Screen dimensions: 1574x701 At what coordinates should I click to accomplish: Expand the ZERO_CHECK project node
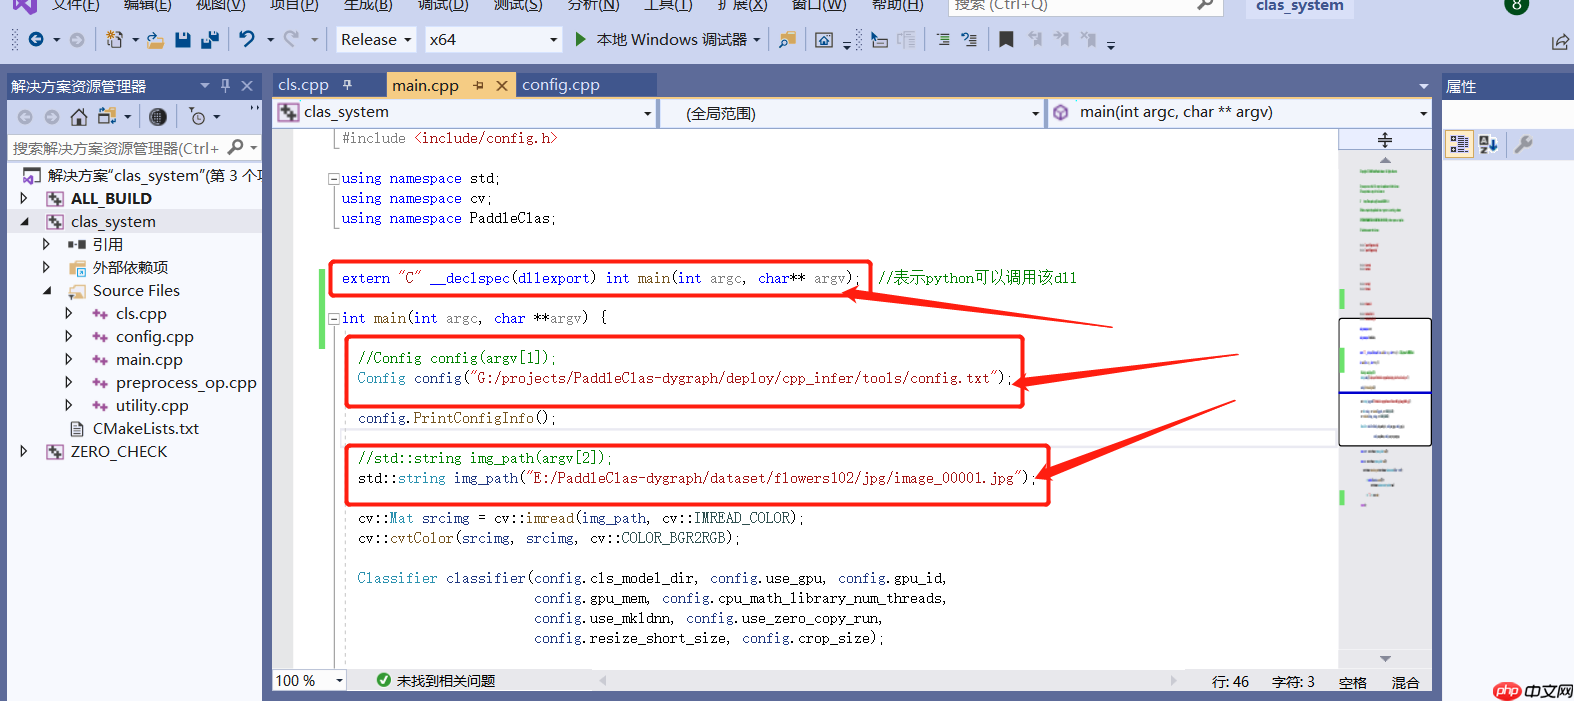pos(24,451)
